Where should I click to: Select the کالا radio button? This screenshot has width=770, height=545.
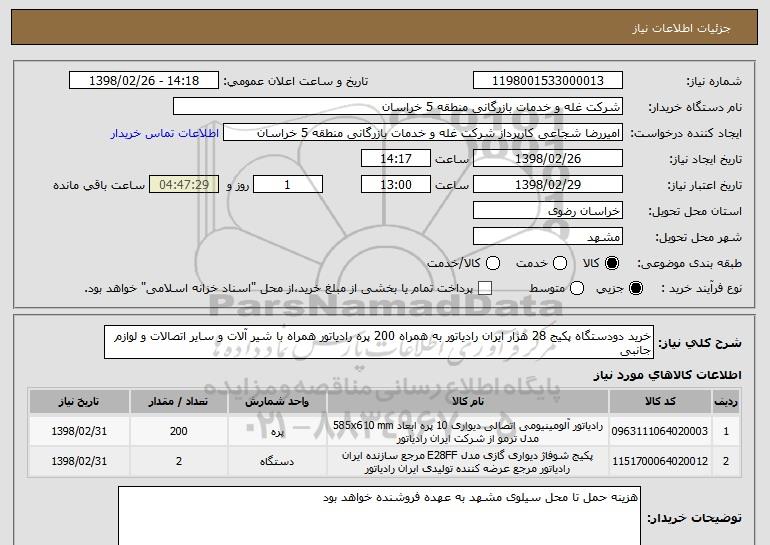(612, 263)
